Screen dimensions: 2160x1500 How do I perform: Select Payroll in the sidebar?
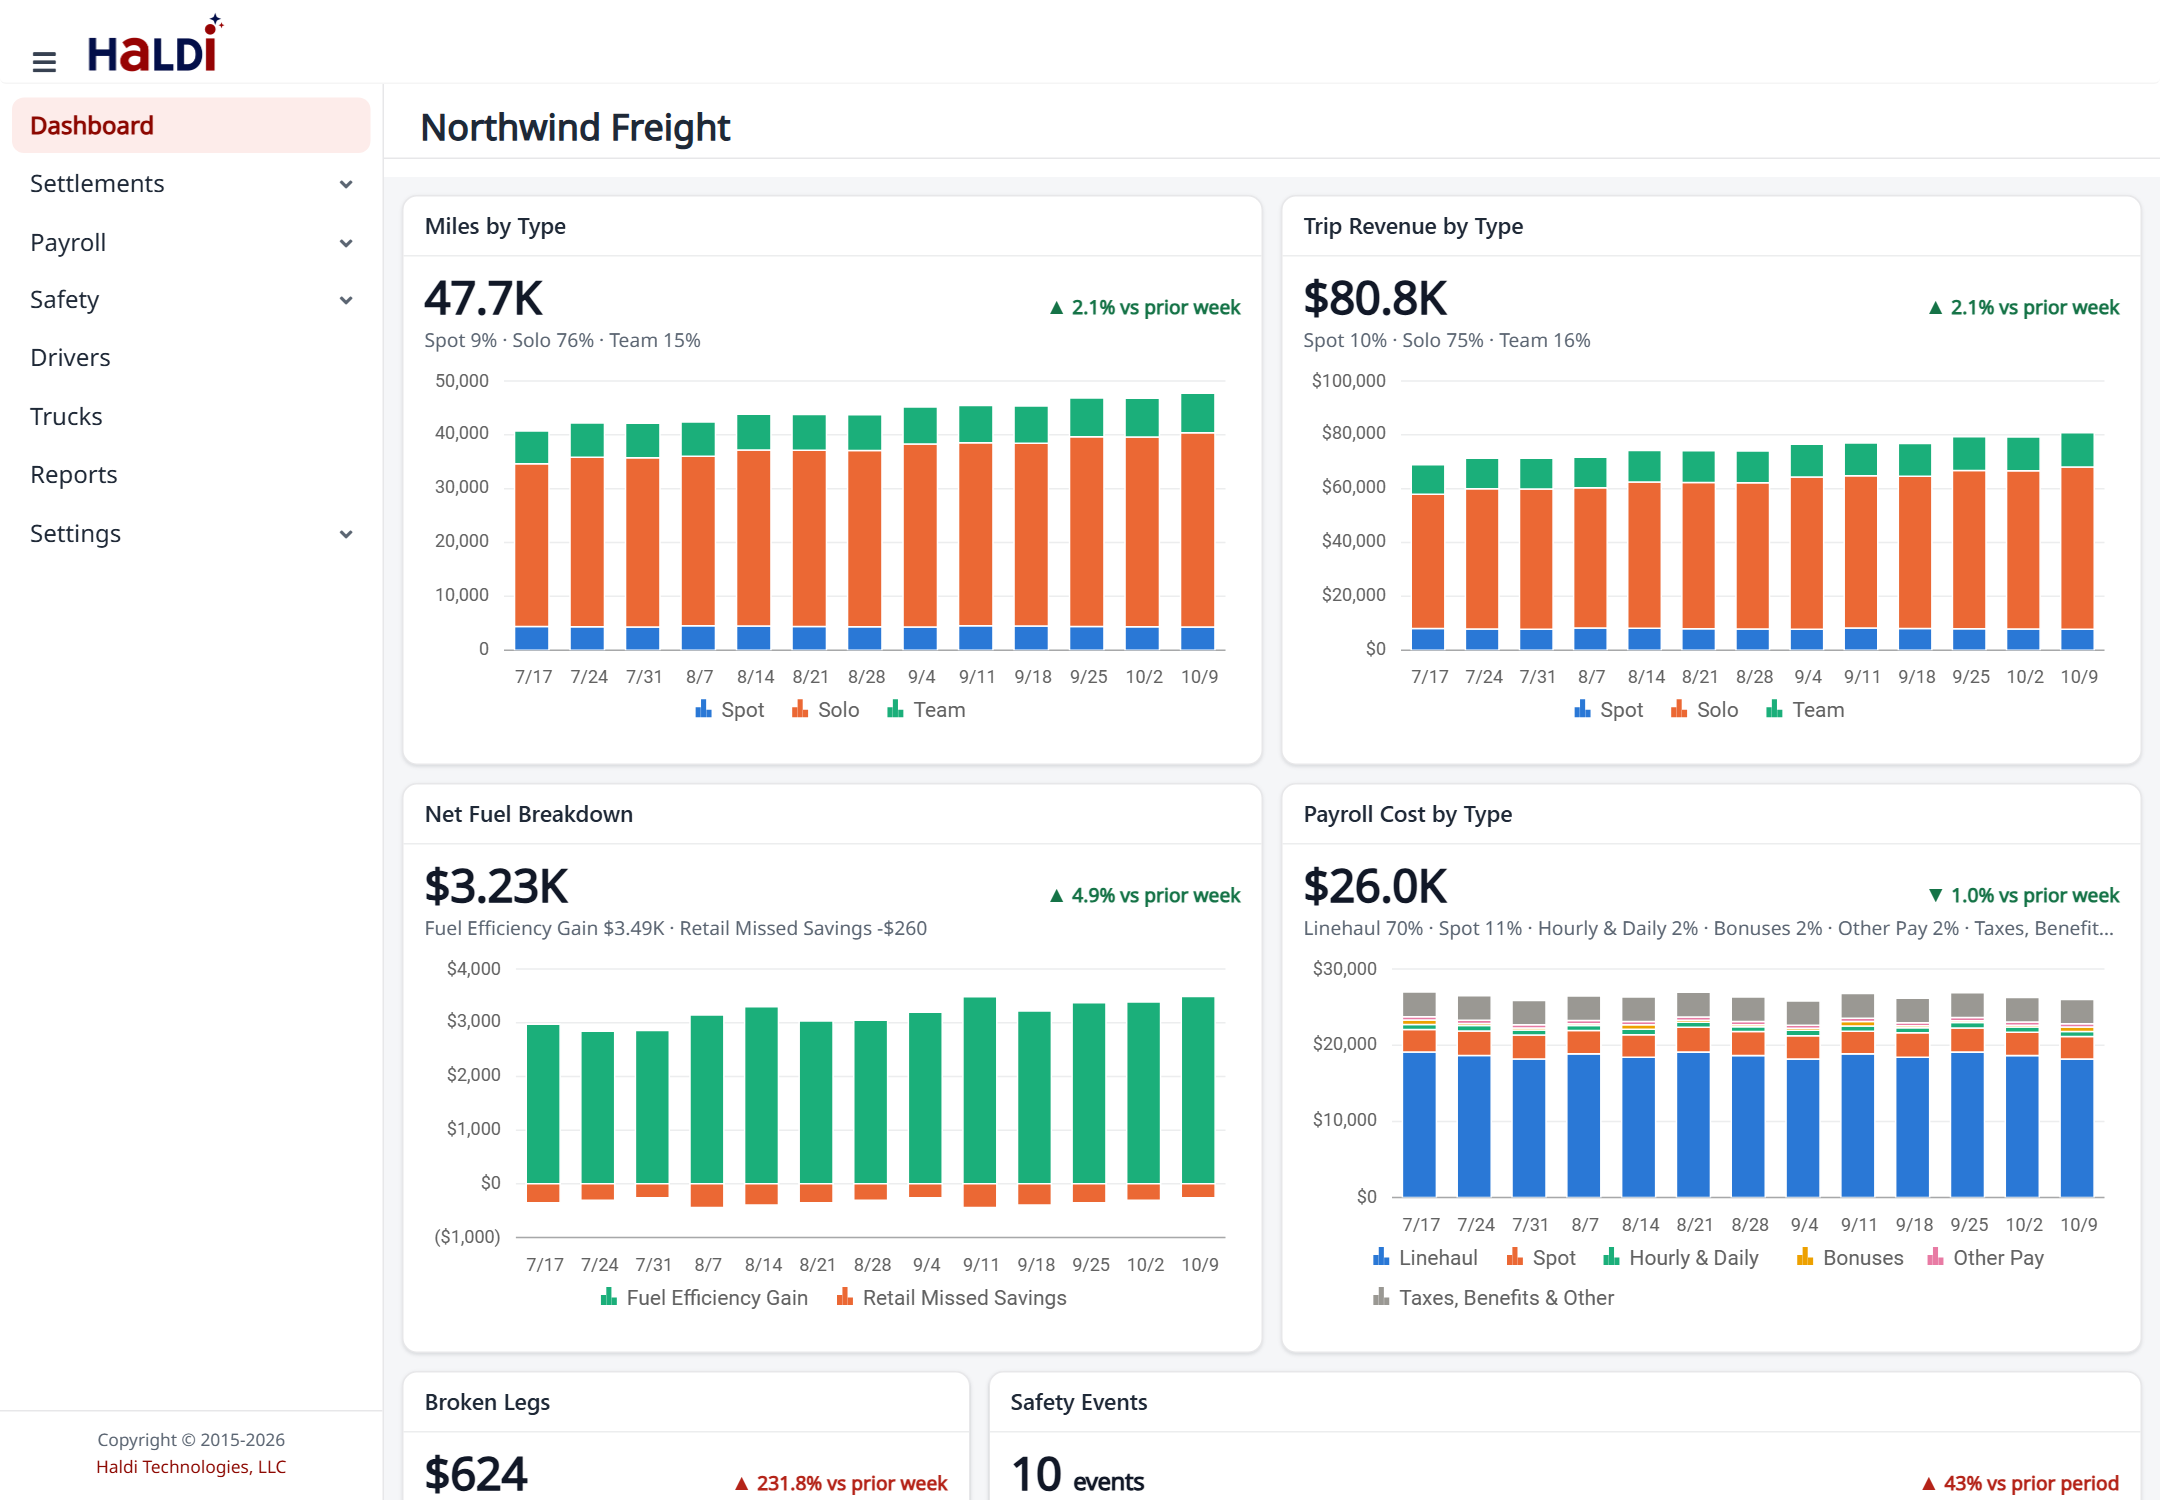click(x=68, y=243)
